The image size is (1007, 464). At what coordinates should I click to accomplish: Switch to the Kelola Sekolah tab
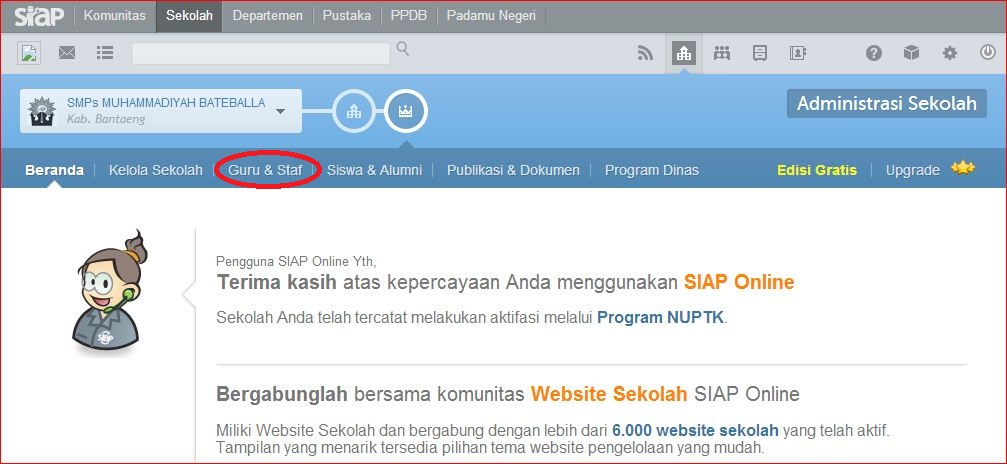tap(155, 170)
